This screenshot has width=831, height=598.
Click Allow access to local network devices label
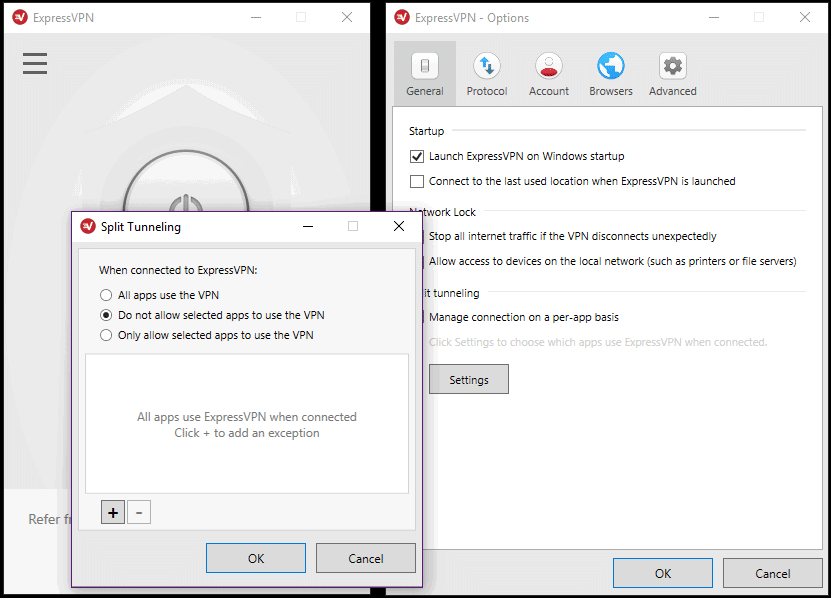click(613, 261)
